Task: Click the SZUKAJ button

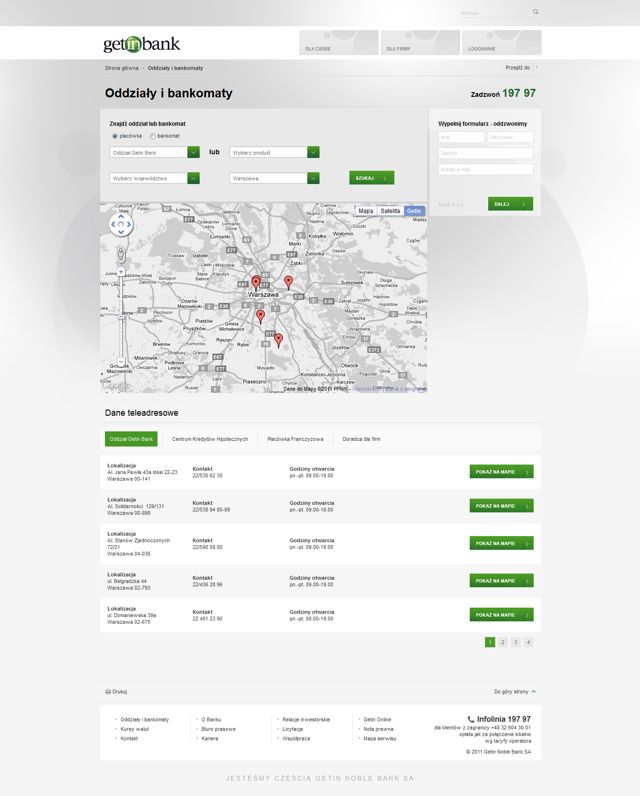Action: [372, 178]
